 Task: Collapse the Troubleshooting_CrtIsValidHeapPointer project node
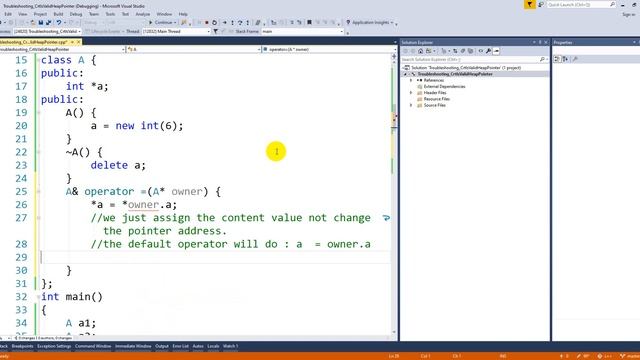click(x=405, y=74)
